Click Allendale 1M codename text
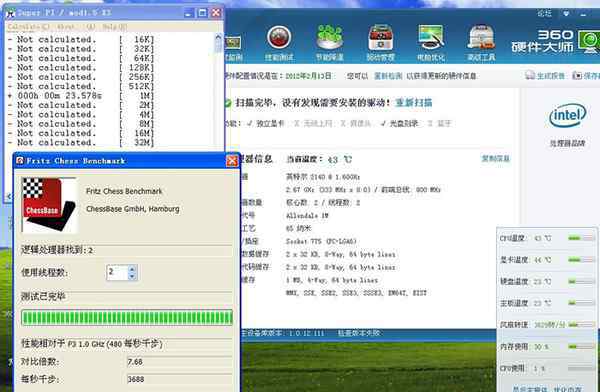The height and width of the screenshot is (392, 600). (x=307, y=216)
